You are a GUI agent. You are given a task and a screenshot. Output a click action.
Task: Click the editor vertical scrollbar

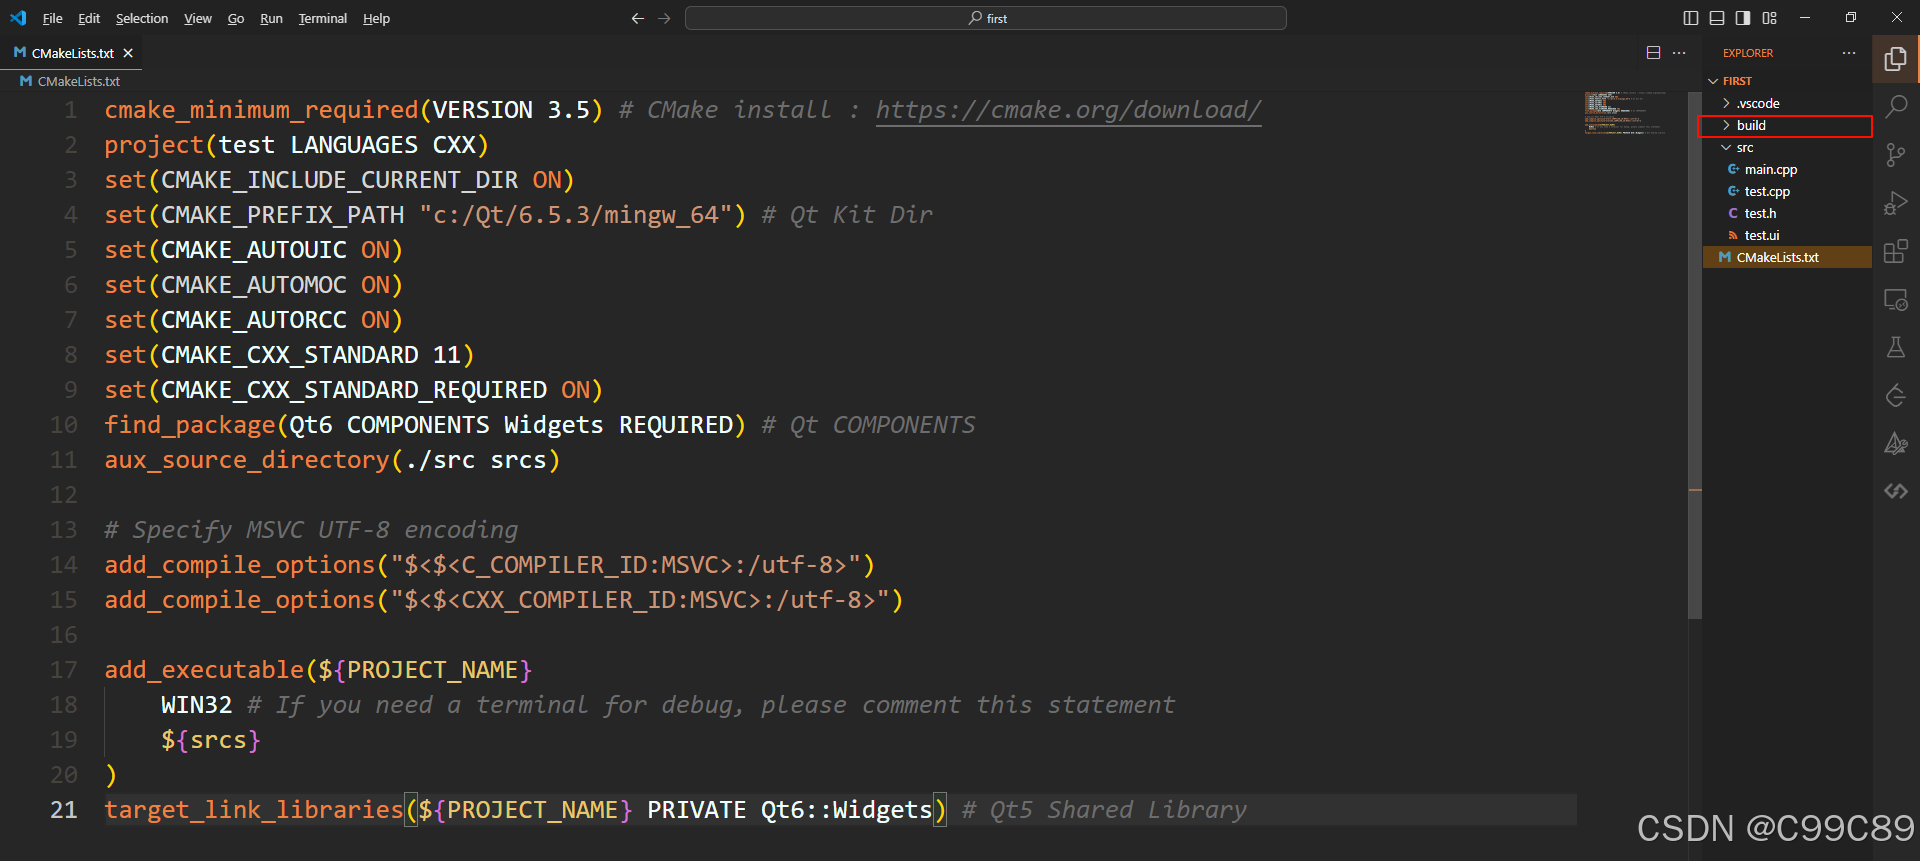click(1695, 355)
